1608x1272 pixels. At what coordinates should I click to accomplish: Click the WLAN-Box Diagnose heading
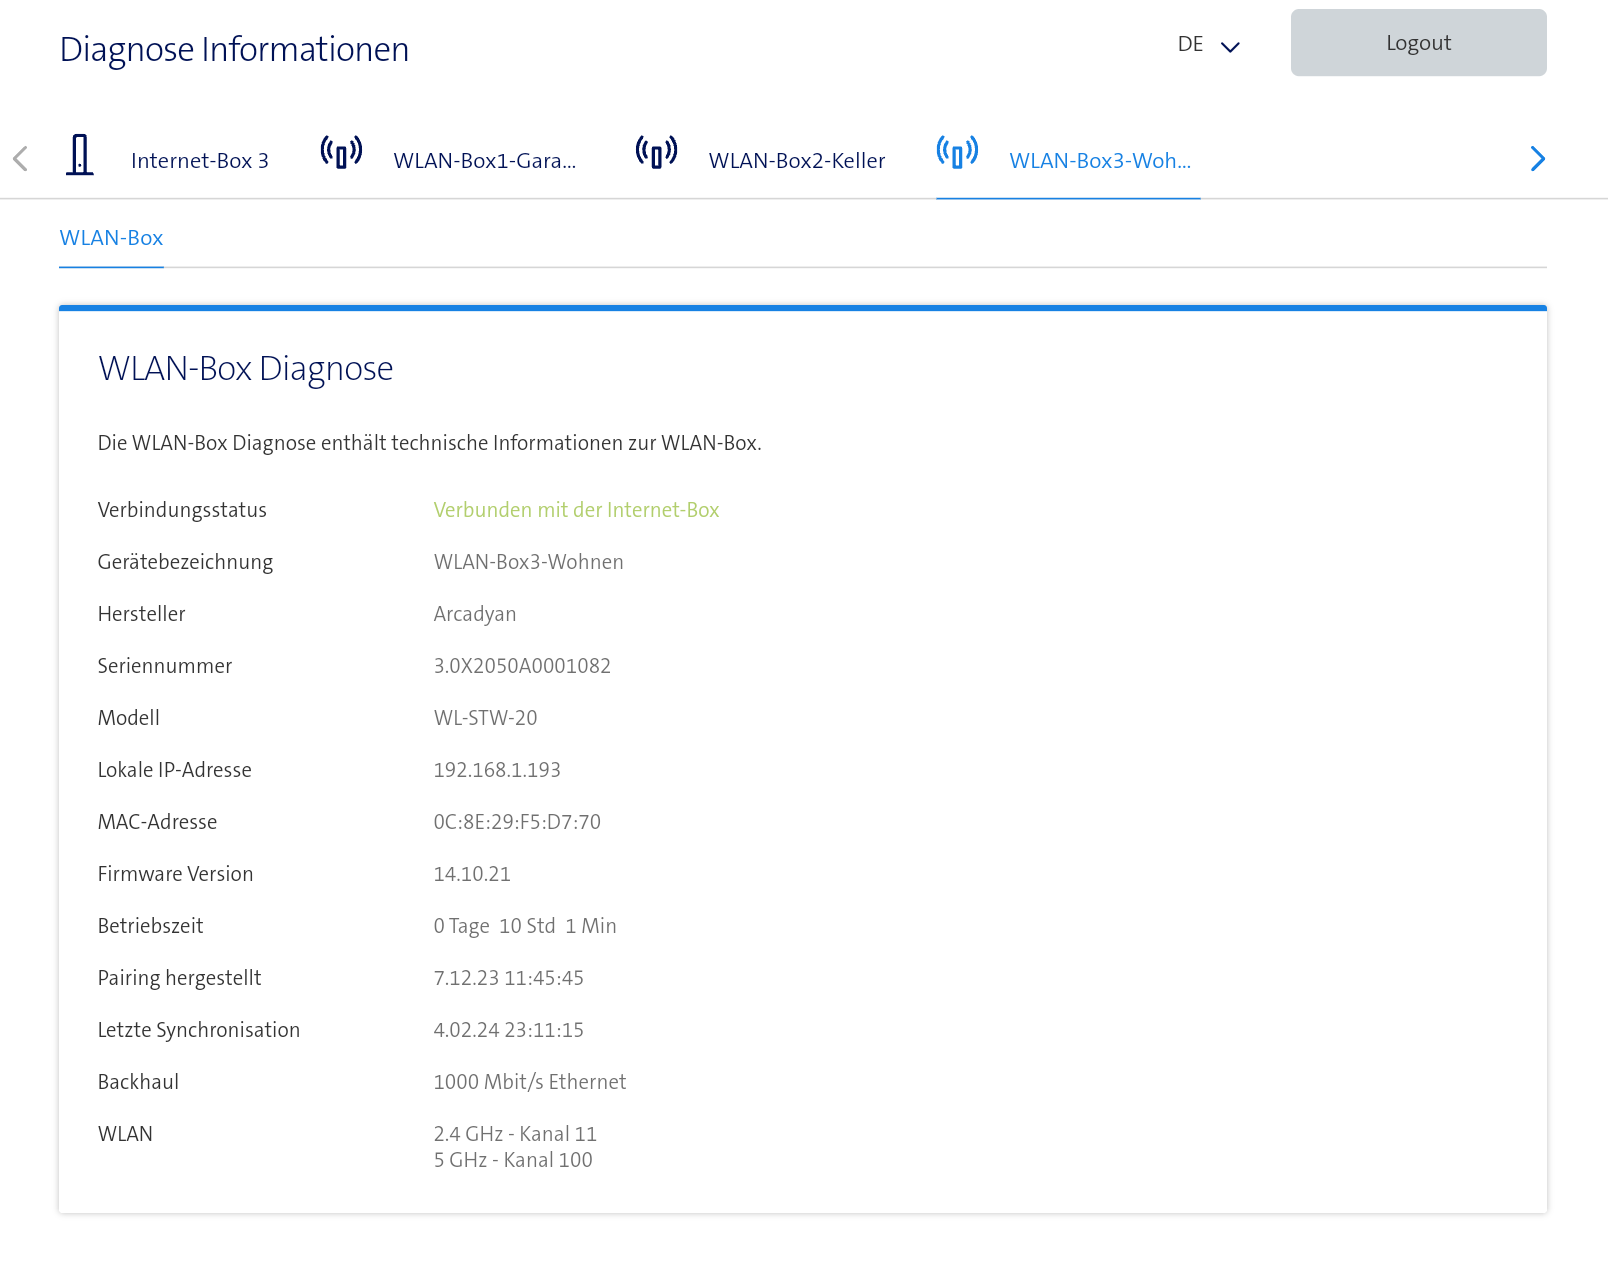point(245,369)
